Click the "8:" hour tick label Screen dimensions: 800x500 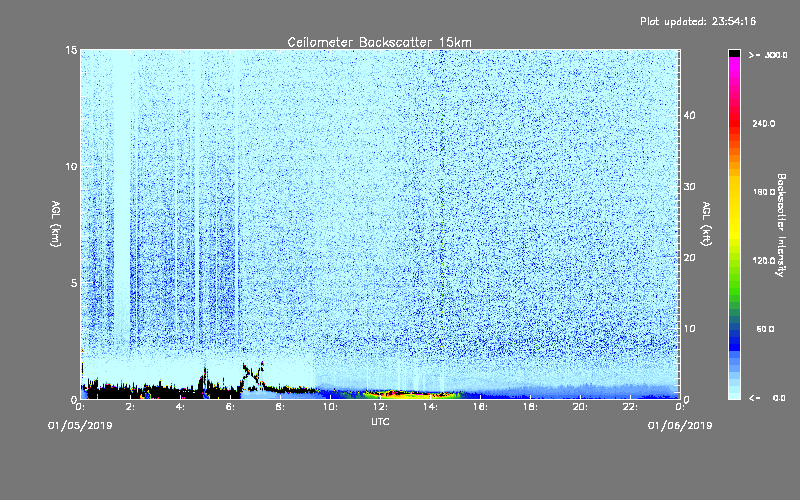pyautogui.click(x=280, y=407)
